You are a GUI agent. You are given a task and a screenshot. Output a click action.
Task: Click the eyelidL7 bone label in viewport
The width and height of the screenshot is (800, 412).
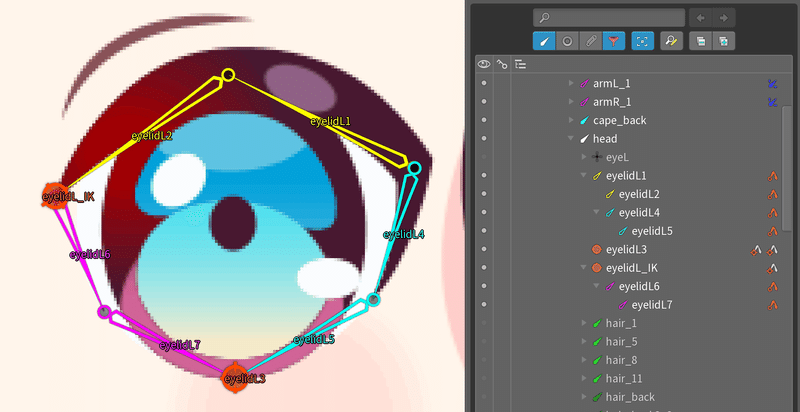click(179, 345)
